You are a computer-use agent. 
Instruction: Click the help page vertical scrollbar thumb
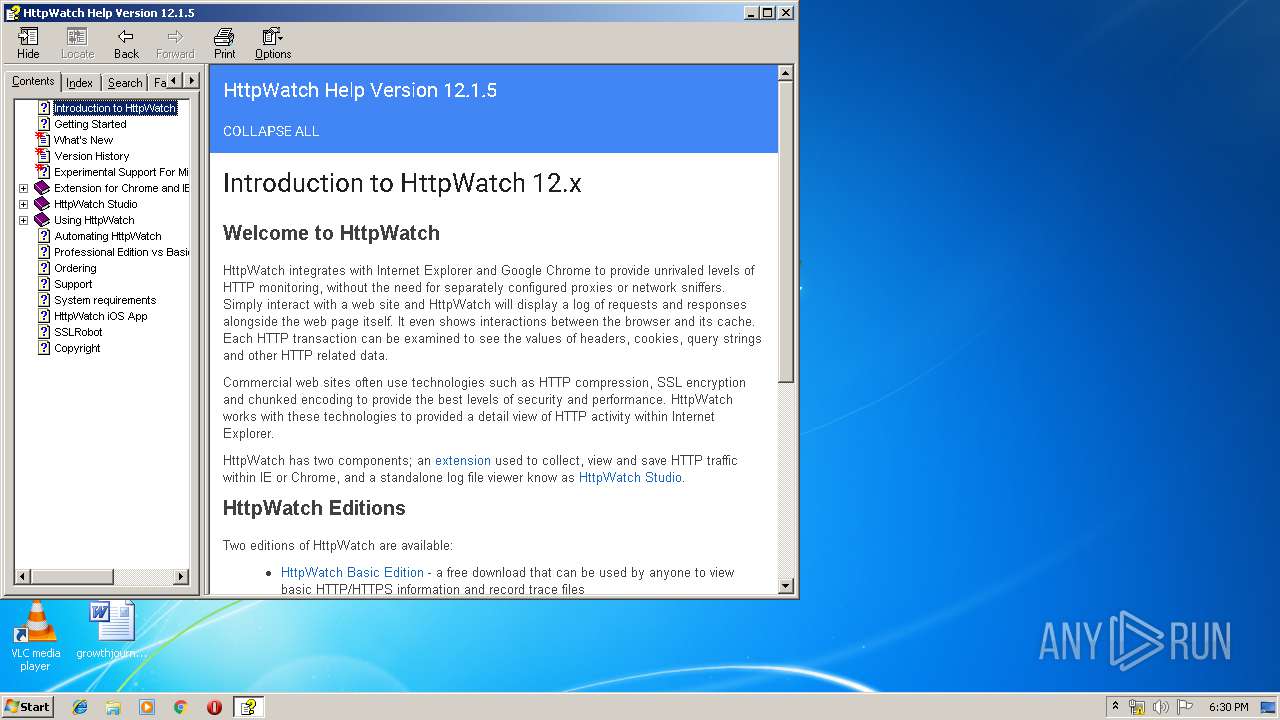[786, 232]
